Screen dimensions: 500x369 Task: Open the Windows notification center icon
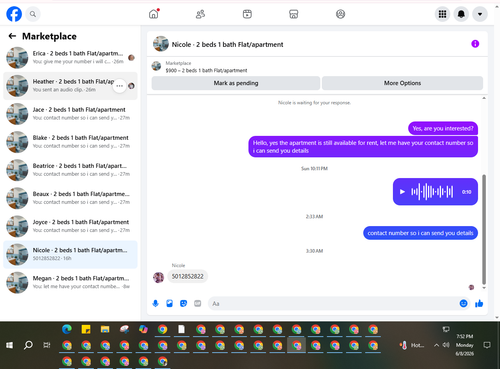click(x=487, y=345)
